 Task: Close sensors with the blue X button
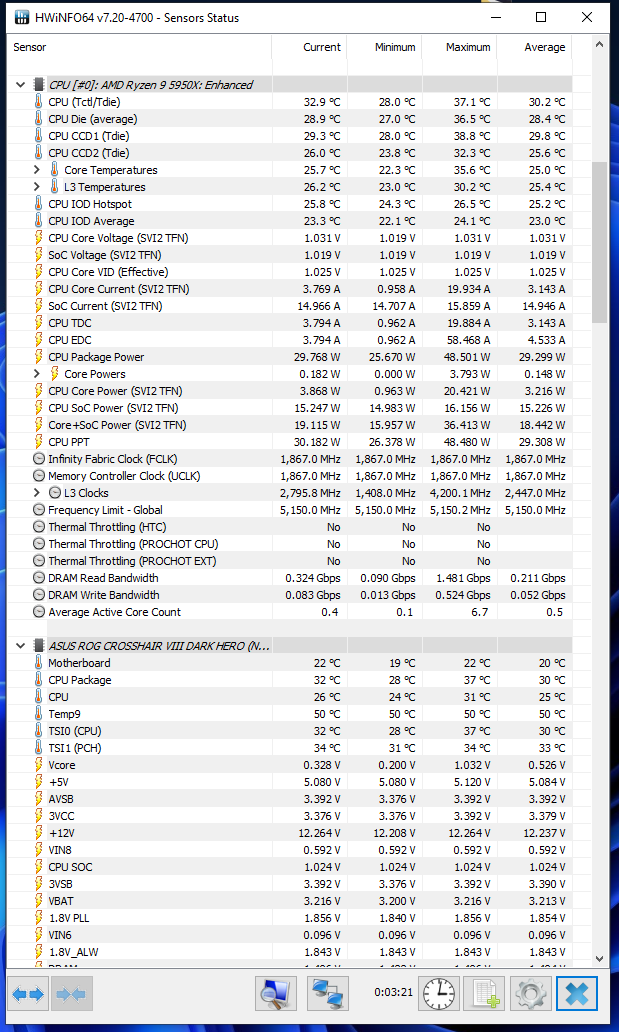click(x=577, y=994)
